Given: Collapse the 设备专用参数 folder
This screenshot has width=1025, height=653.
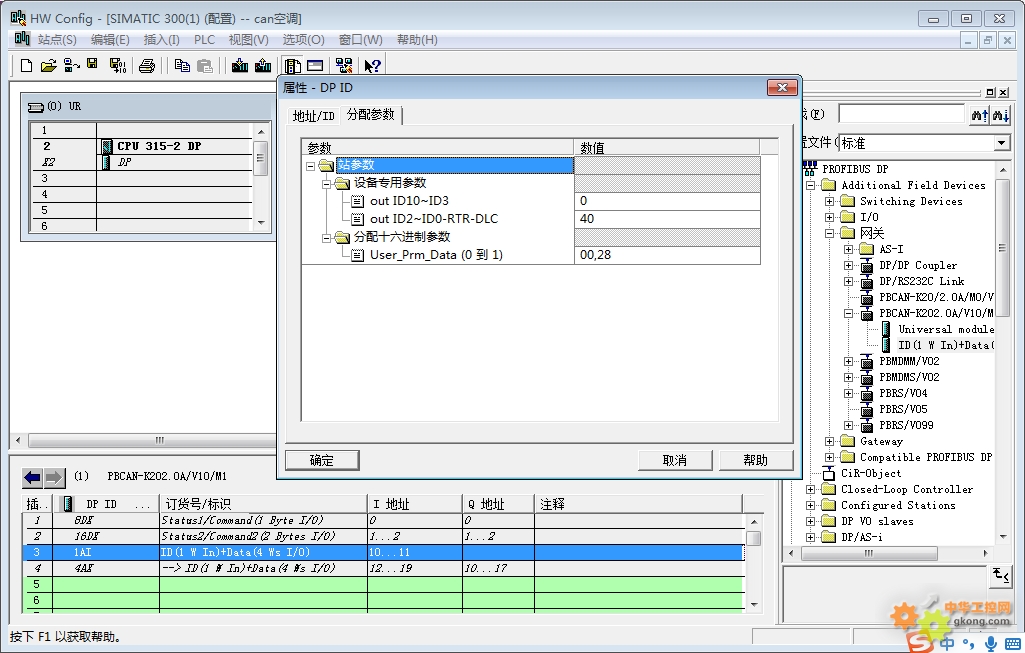Looking at the screenshot, I should (326, 184).
